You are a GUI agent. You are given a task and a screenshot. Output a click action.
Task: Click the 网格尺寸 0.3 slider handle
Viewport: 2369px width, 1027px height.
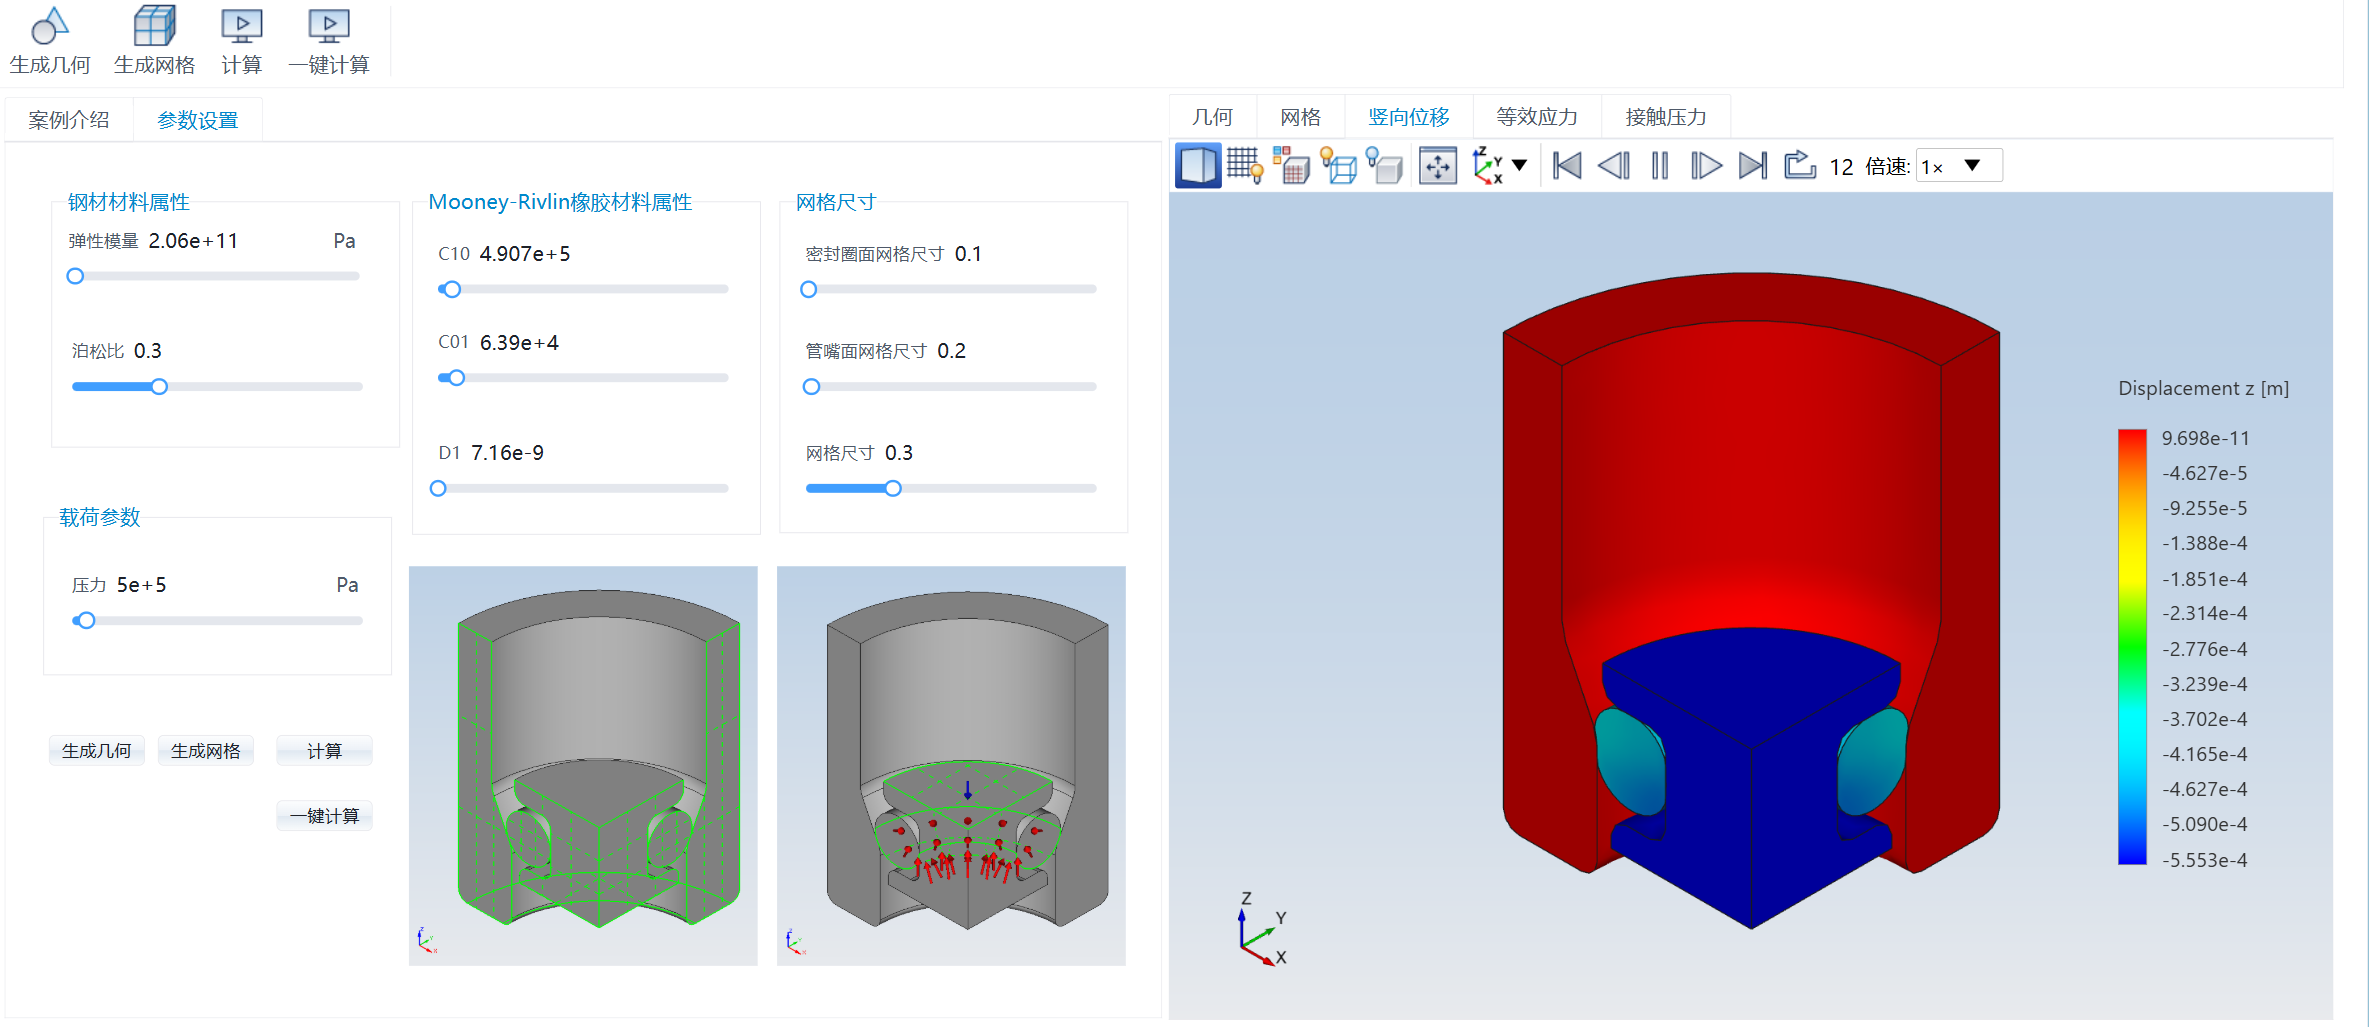coord(893,488)
